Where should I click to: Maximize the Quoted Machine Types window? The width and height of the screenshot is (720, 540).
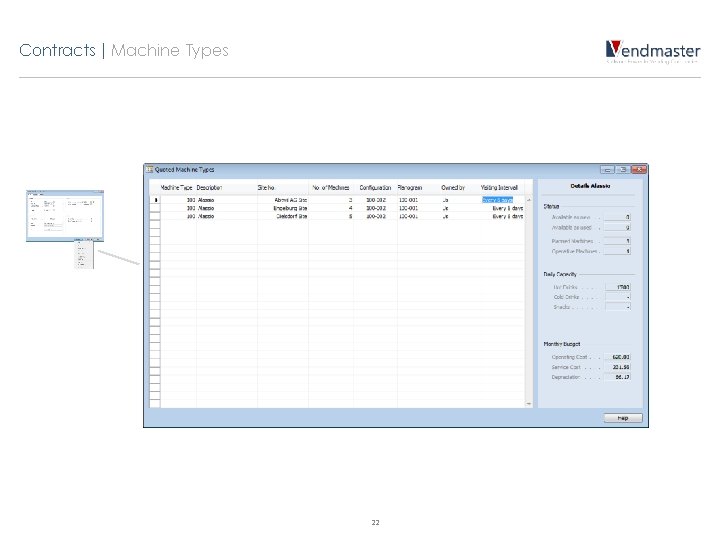[623, 169]
